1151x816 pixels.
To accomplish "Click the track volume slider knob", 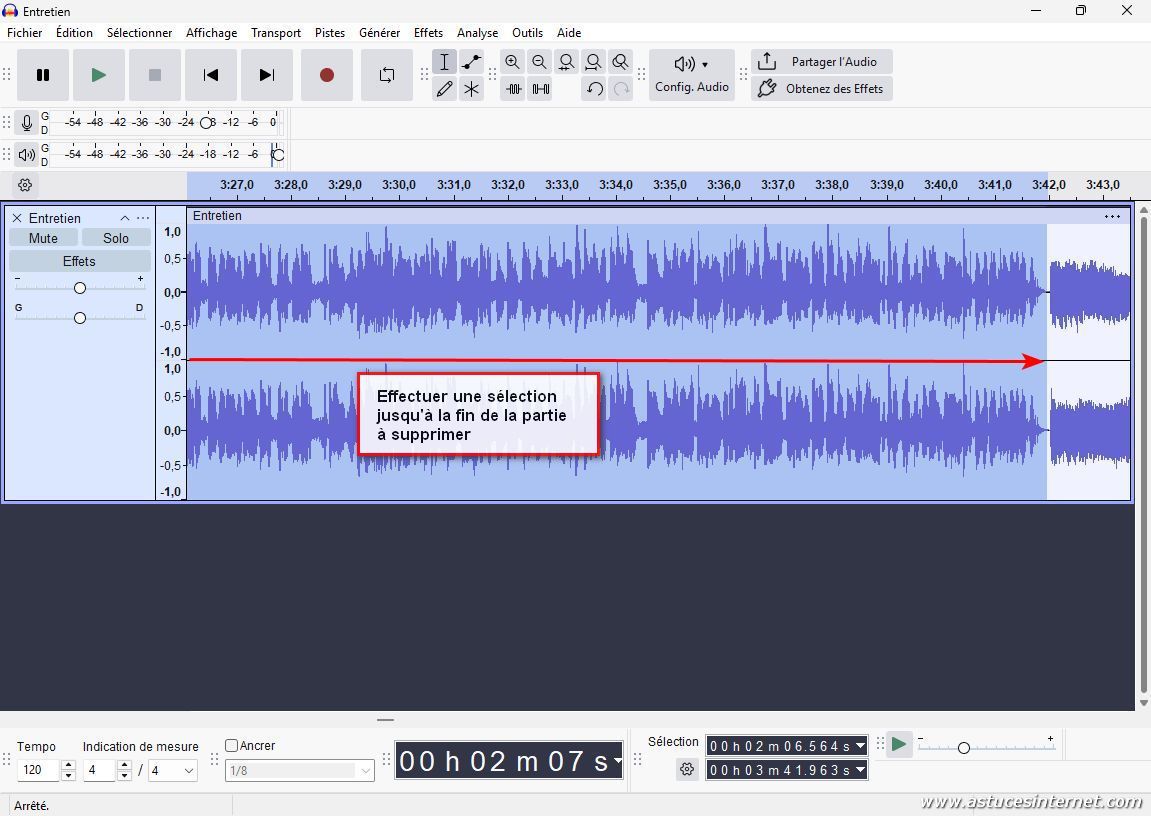I will [79, 288].
